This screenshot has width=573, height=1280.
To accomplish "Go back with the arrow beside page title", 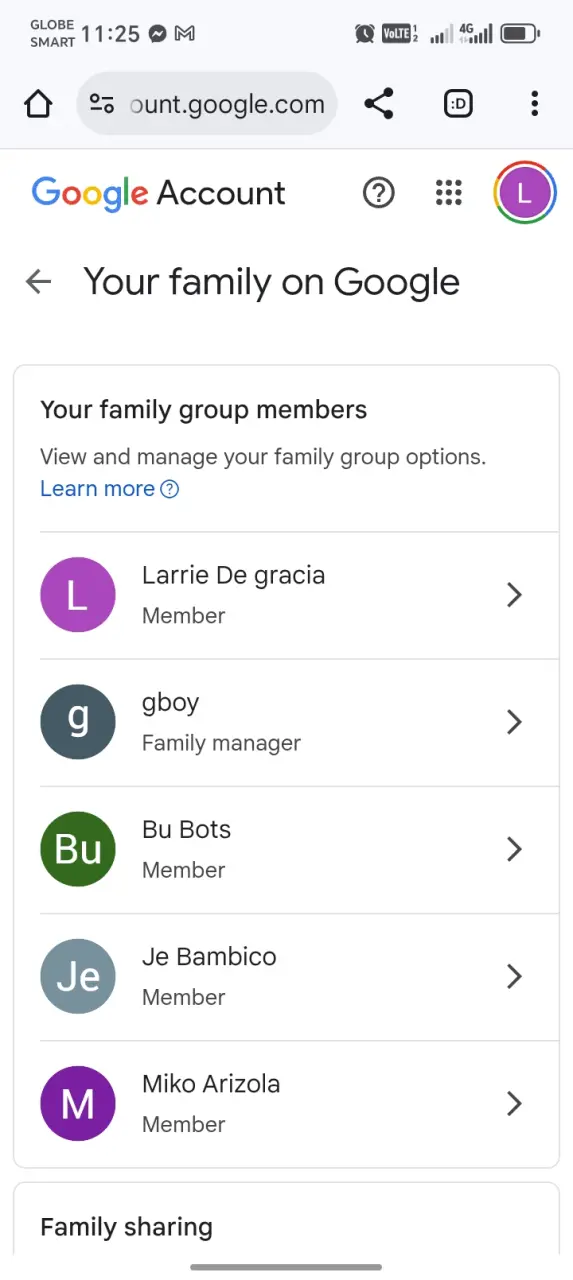I will pyautogui.click(x=39, y=282).
